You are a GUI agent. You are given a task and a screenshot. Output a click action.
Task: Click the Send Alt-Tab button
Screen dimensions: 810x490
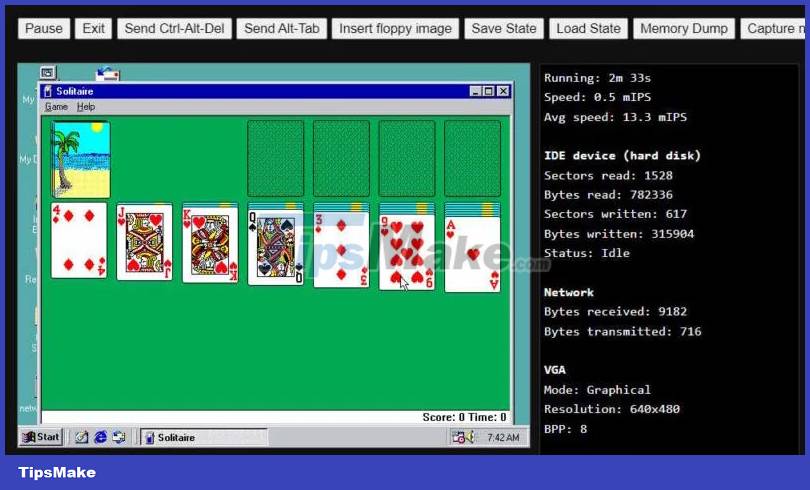(282, 28)
